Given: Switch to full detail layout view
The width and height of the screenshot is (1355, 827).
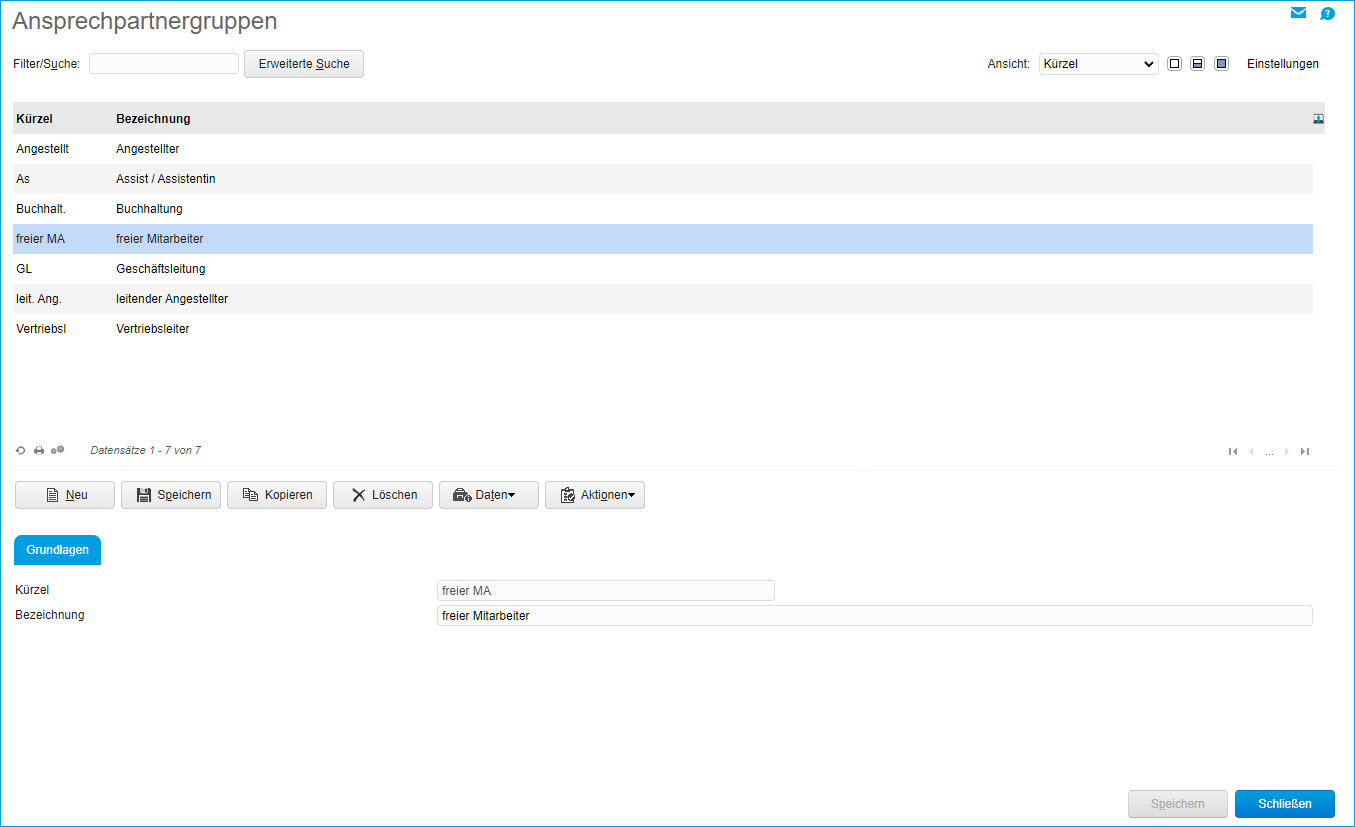Looking at the screenshot, I should (x=1221, y=64).
